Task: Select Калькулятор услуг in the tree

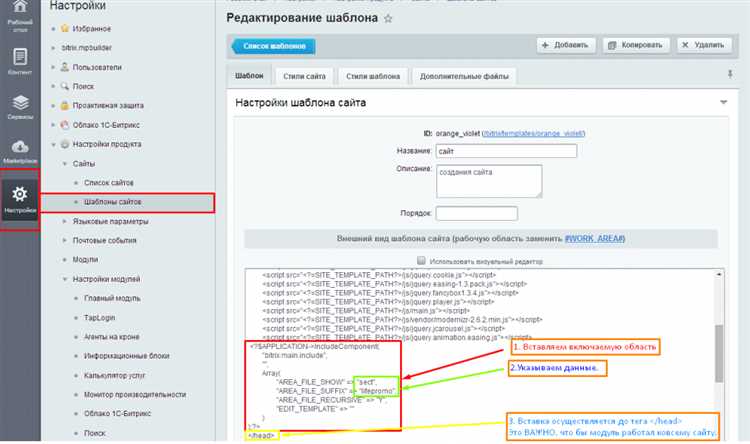Action: [x=114, y=376]
